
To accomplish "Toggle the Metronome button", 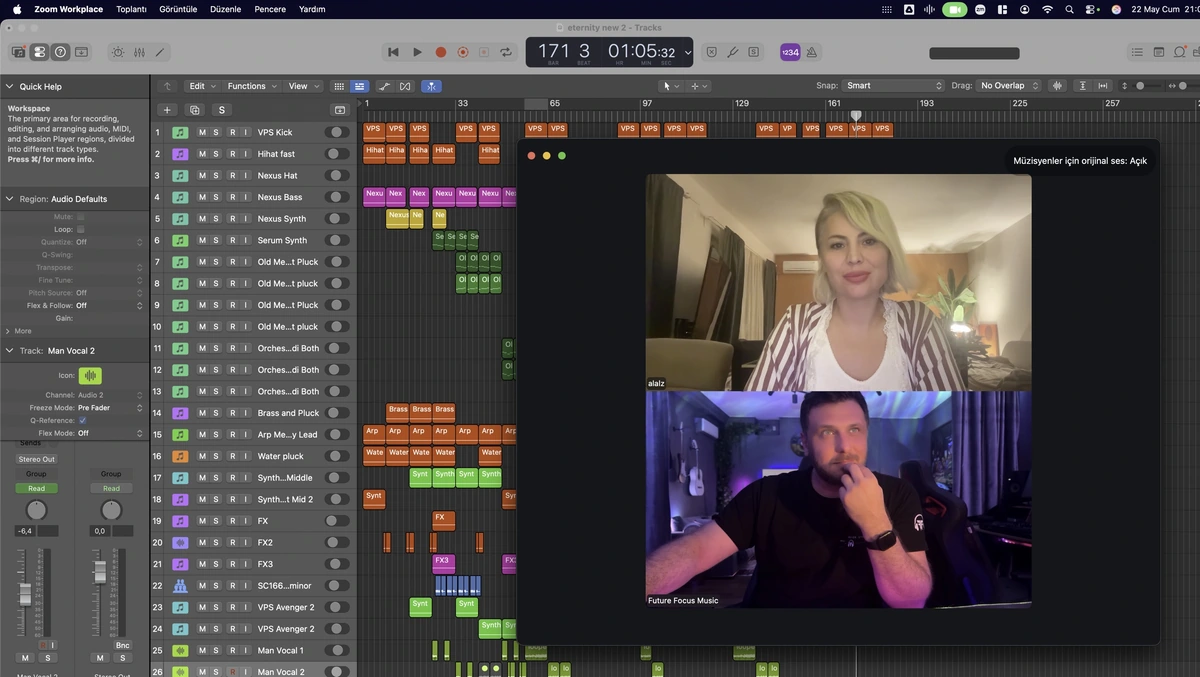I will coord(812,52).
